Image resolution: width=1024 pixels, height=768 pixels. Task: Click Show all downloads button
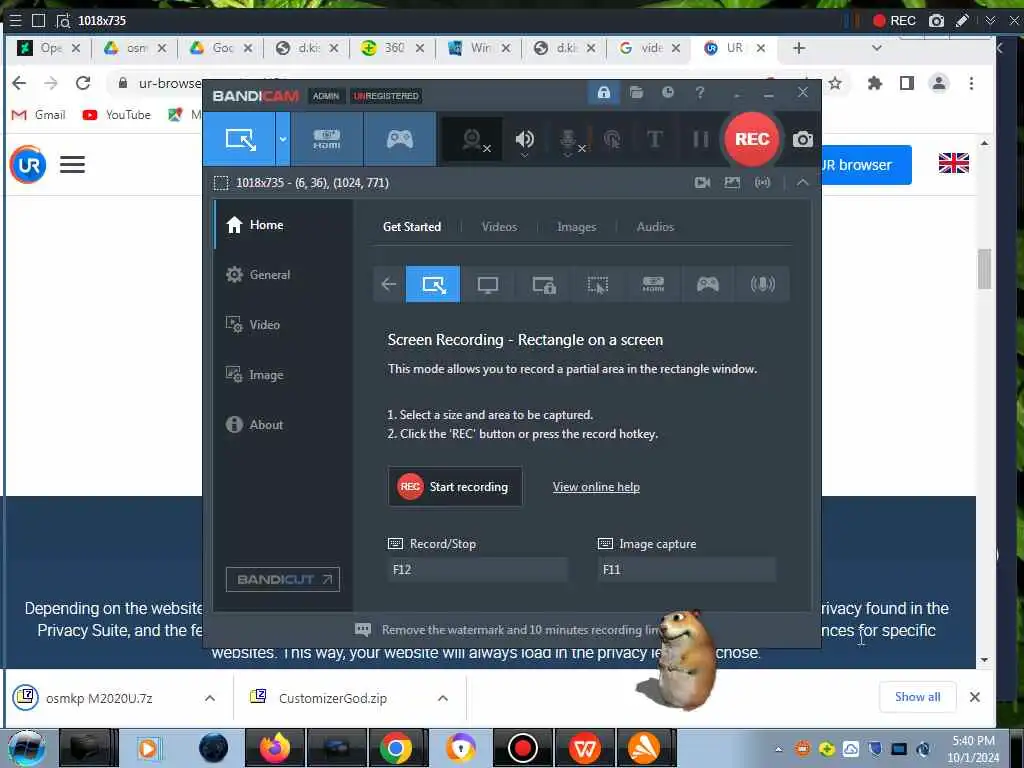pos(918,697)
